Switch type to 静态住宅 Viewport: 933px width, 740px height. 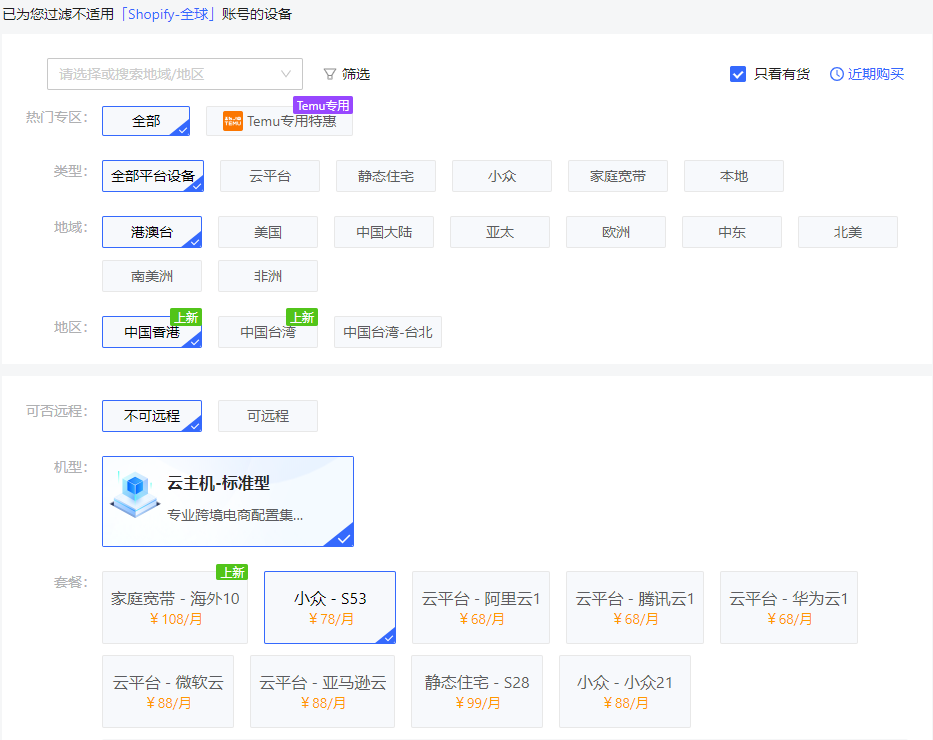click(x=386, y=176)
